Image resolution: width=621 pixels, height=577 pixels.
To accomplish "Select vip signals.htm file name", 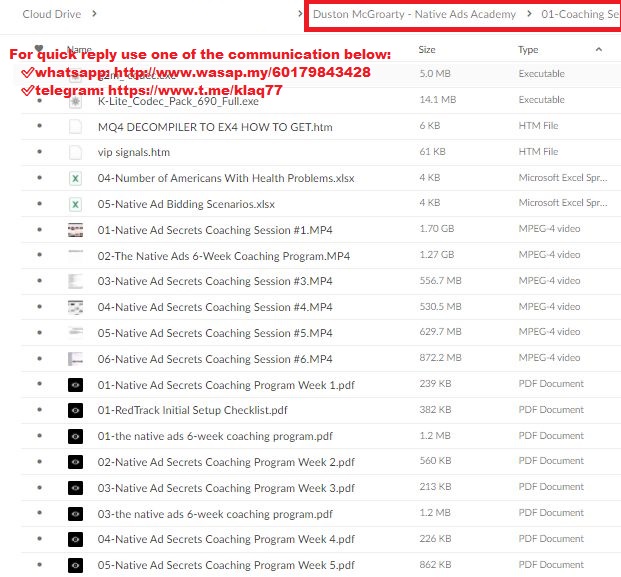I will pyautogui.click(x=134, y=152).
